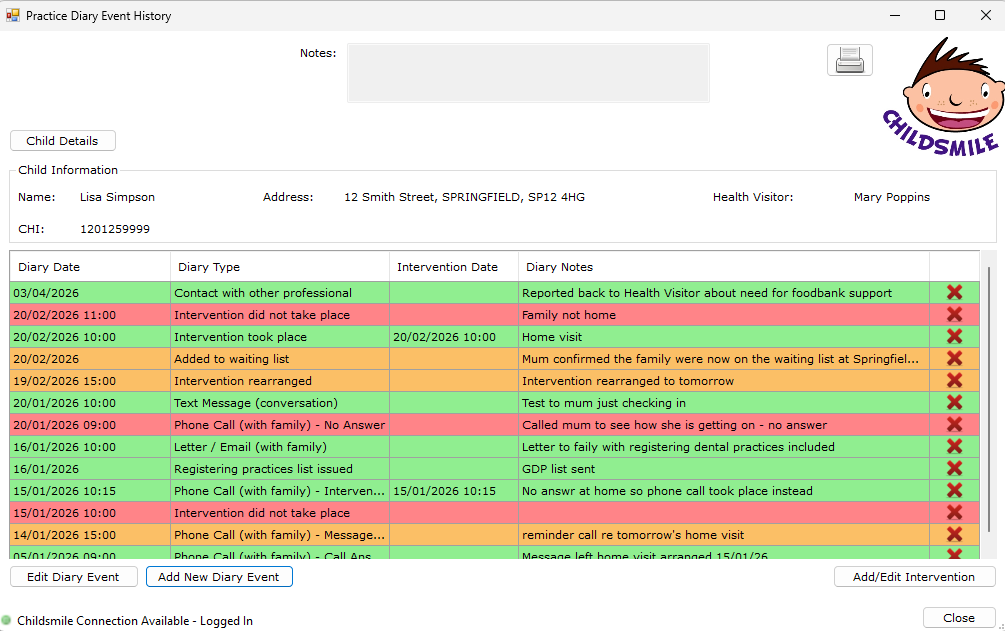Click Add New Diary Event
This screenshot has height=631, width=1005.
pos(219,577)
